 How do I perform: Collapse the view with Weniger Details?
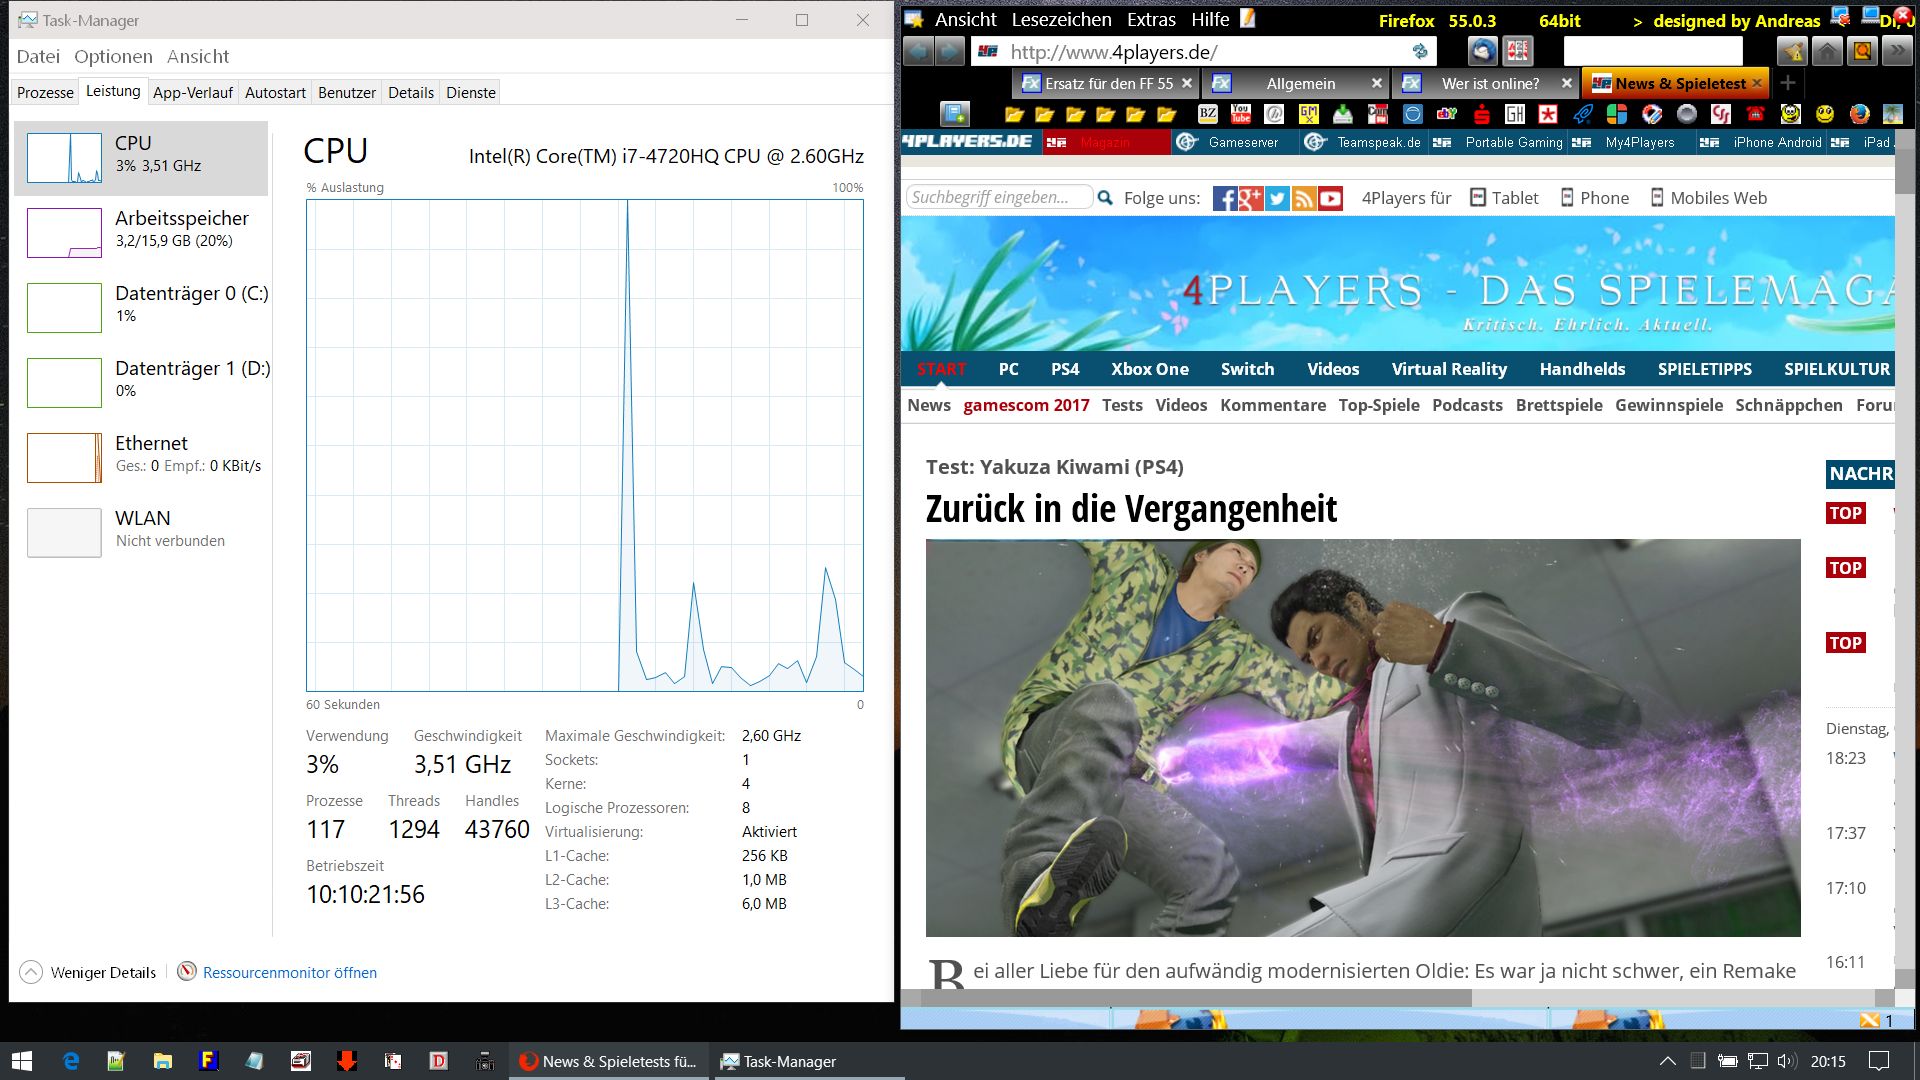(88, 972)
